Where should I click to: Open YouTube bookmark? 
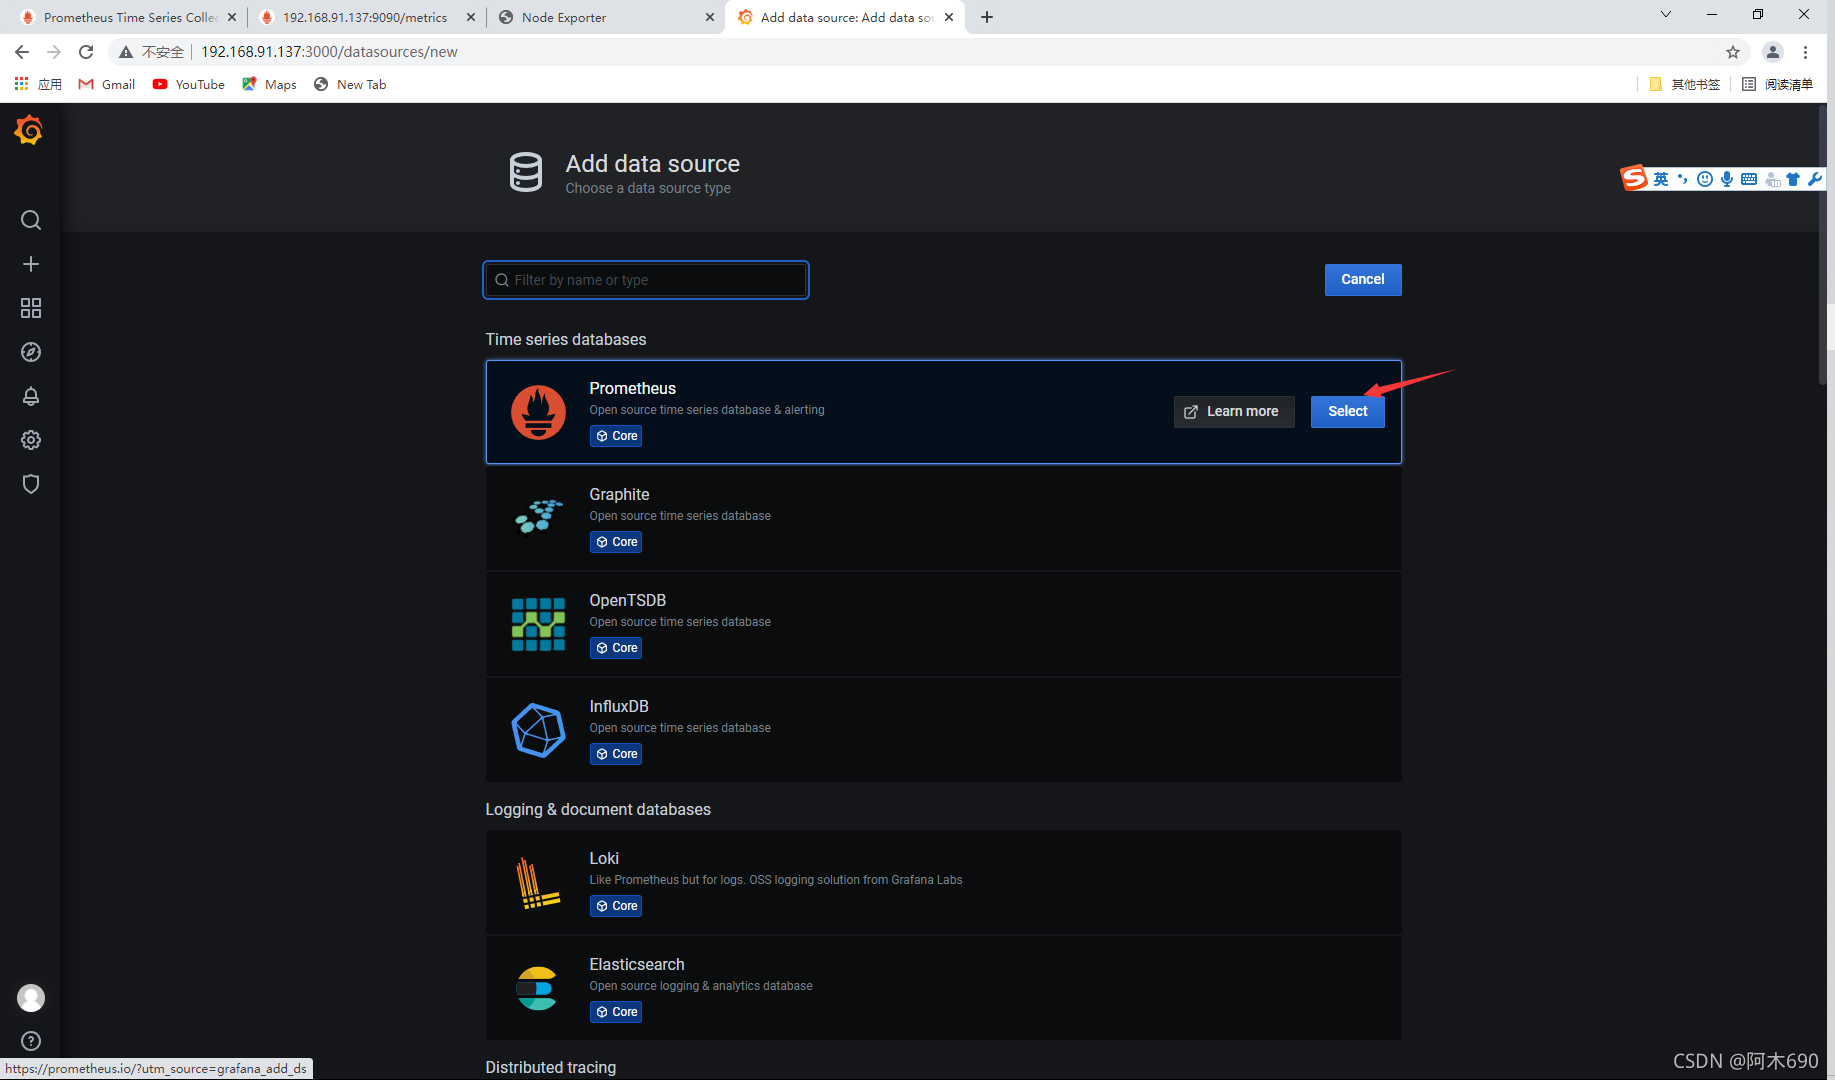189,84
